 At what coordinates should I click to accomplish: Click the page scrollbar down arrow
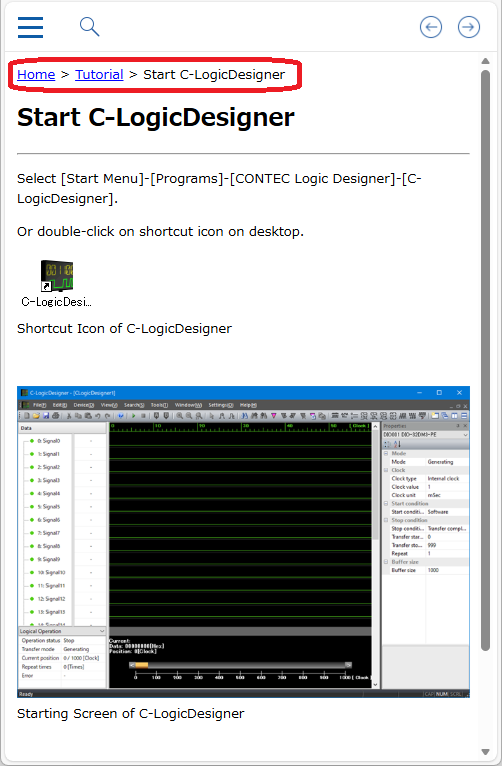[485, 751]
